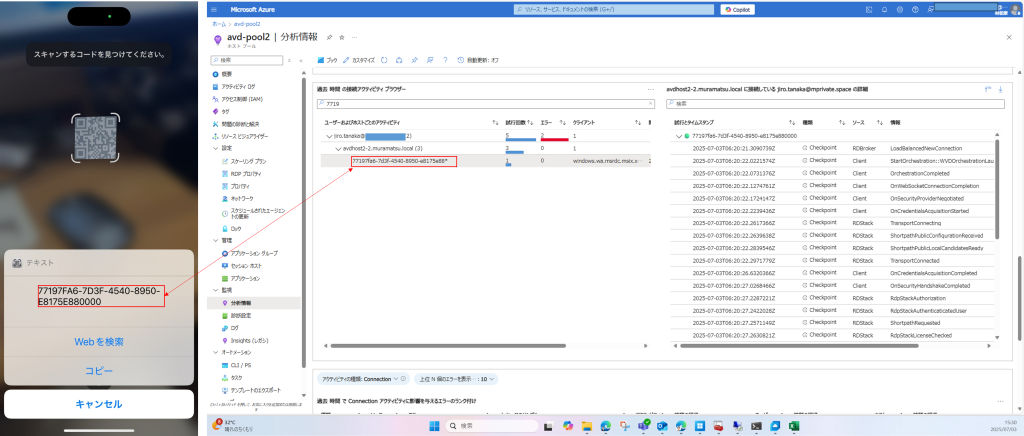Click ホーム breadcrumb link
The image size is (1024, 436).
coord(219,23)
